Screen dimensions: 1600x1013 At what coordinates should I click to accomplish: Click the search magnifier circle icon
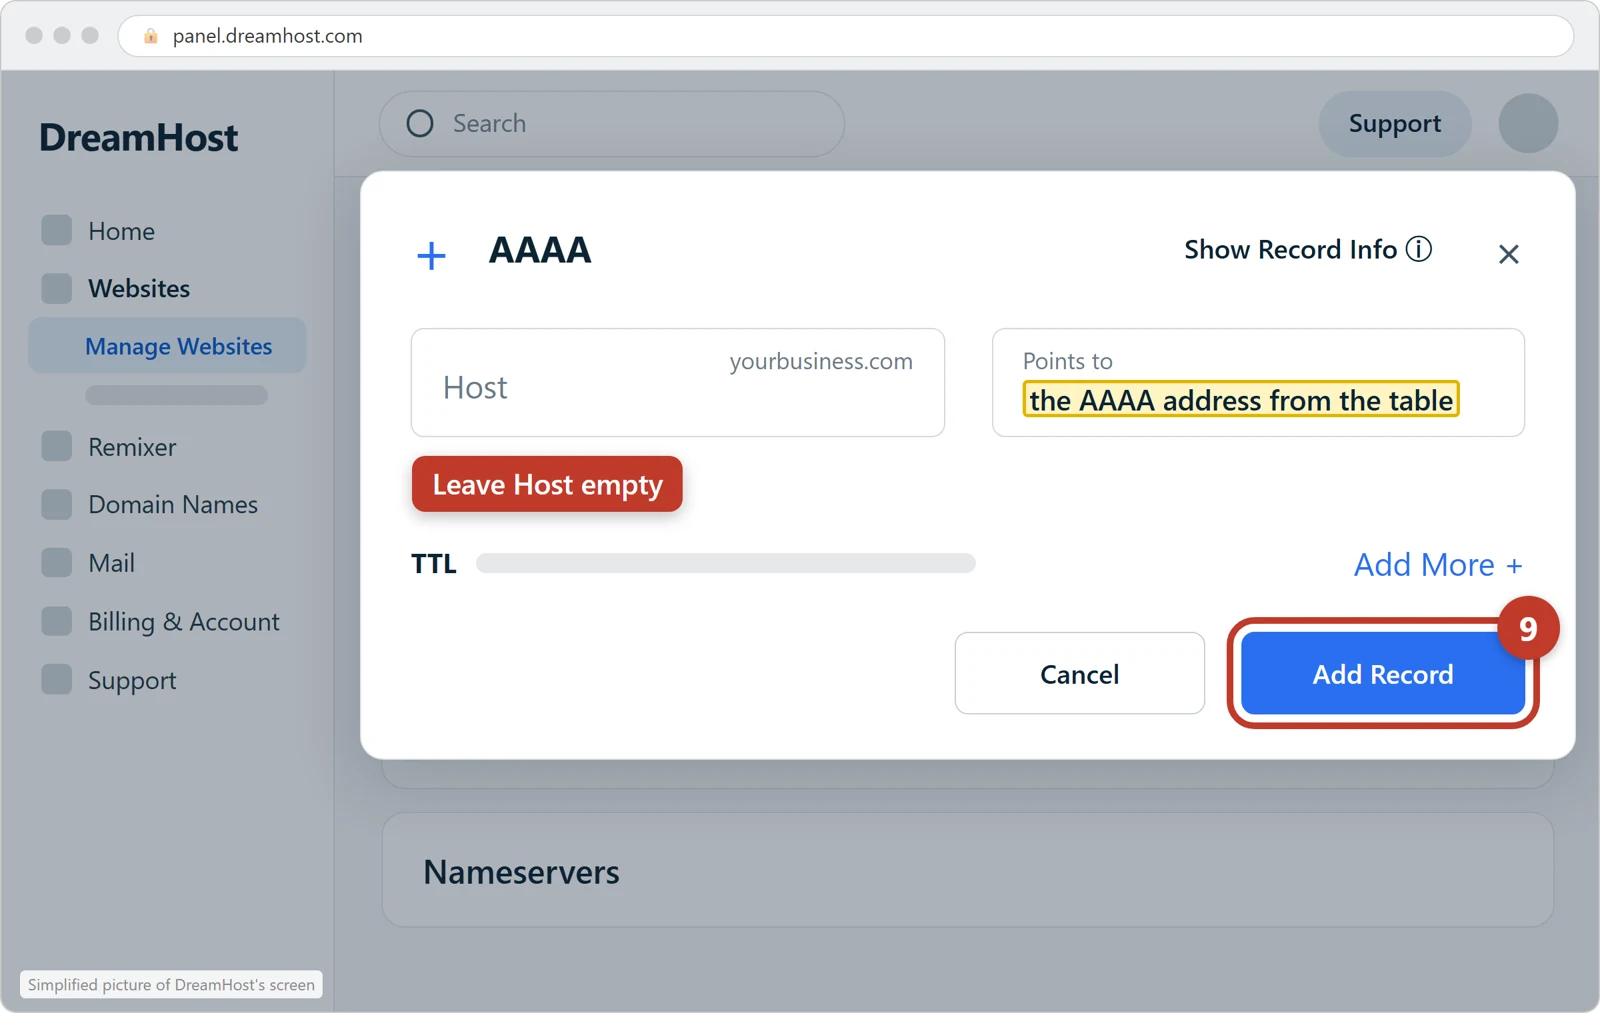pyautogui.click(x=420, y=123)
